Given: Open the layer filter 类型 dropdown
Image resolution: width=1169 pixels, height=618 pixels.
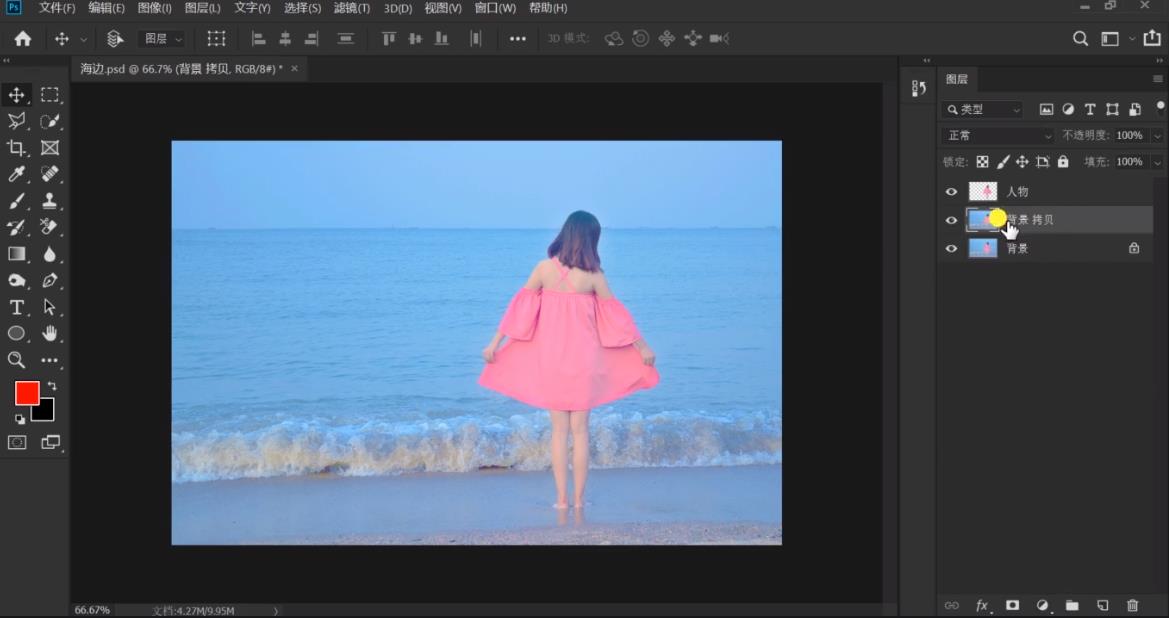Looking at the screenshot, I should coord(983,109).
